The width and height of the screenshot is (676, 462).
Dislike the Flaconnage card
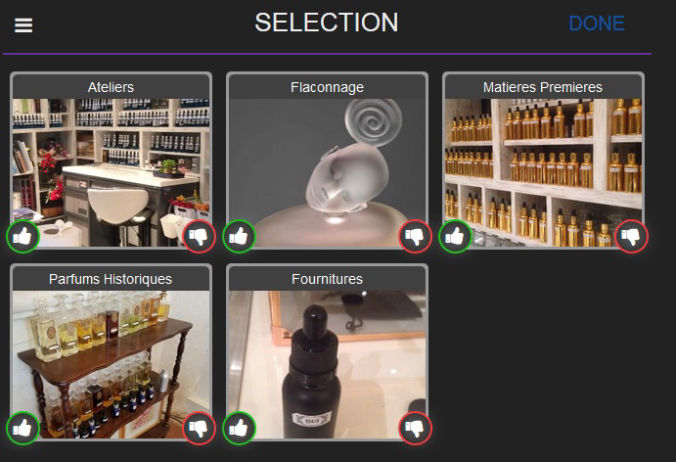(415, 236)
